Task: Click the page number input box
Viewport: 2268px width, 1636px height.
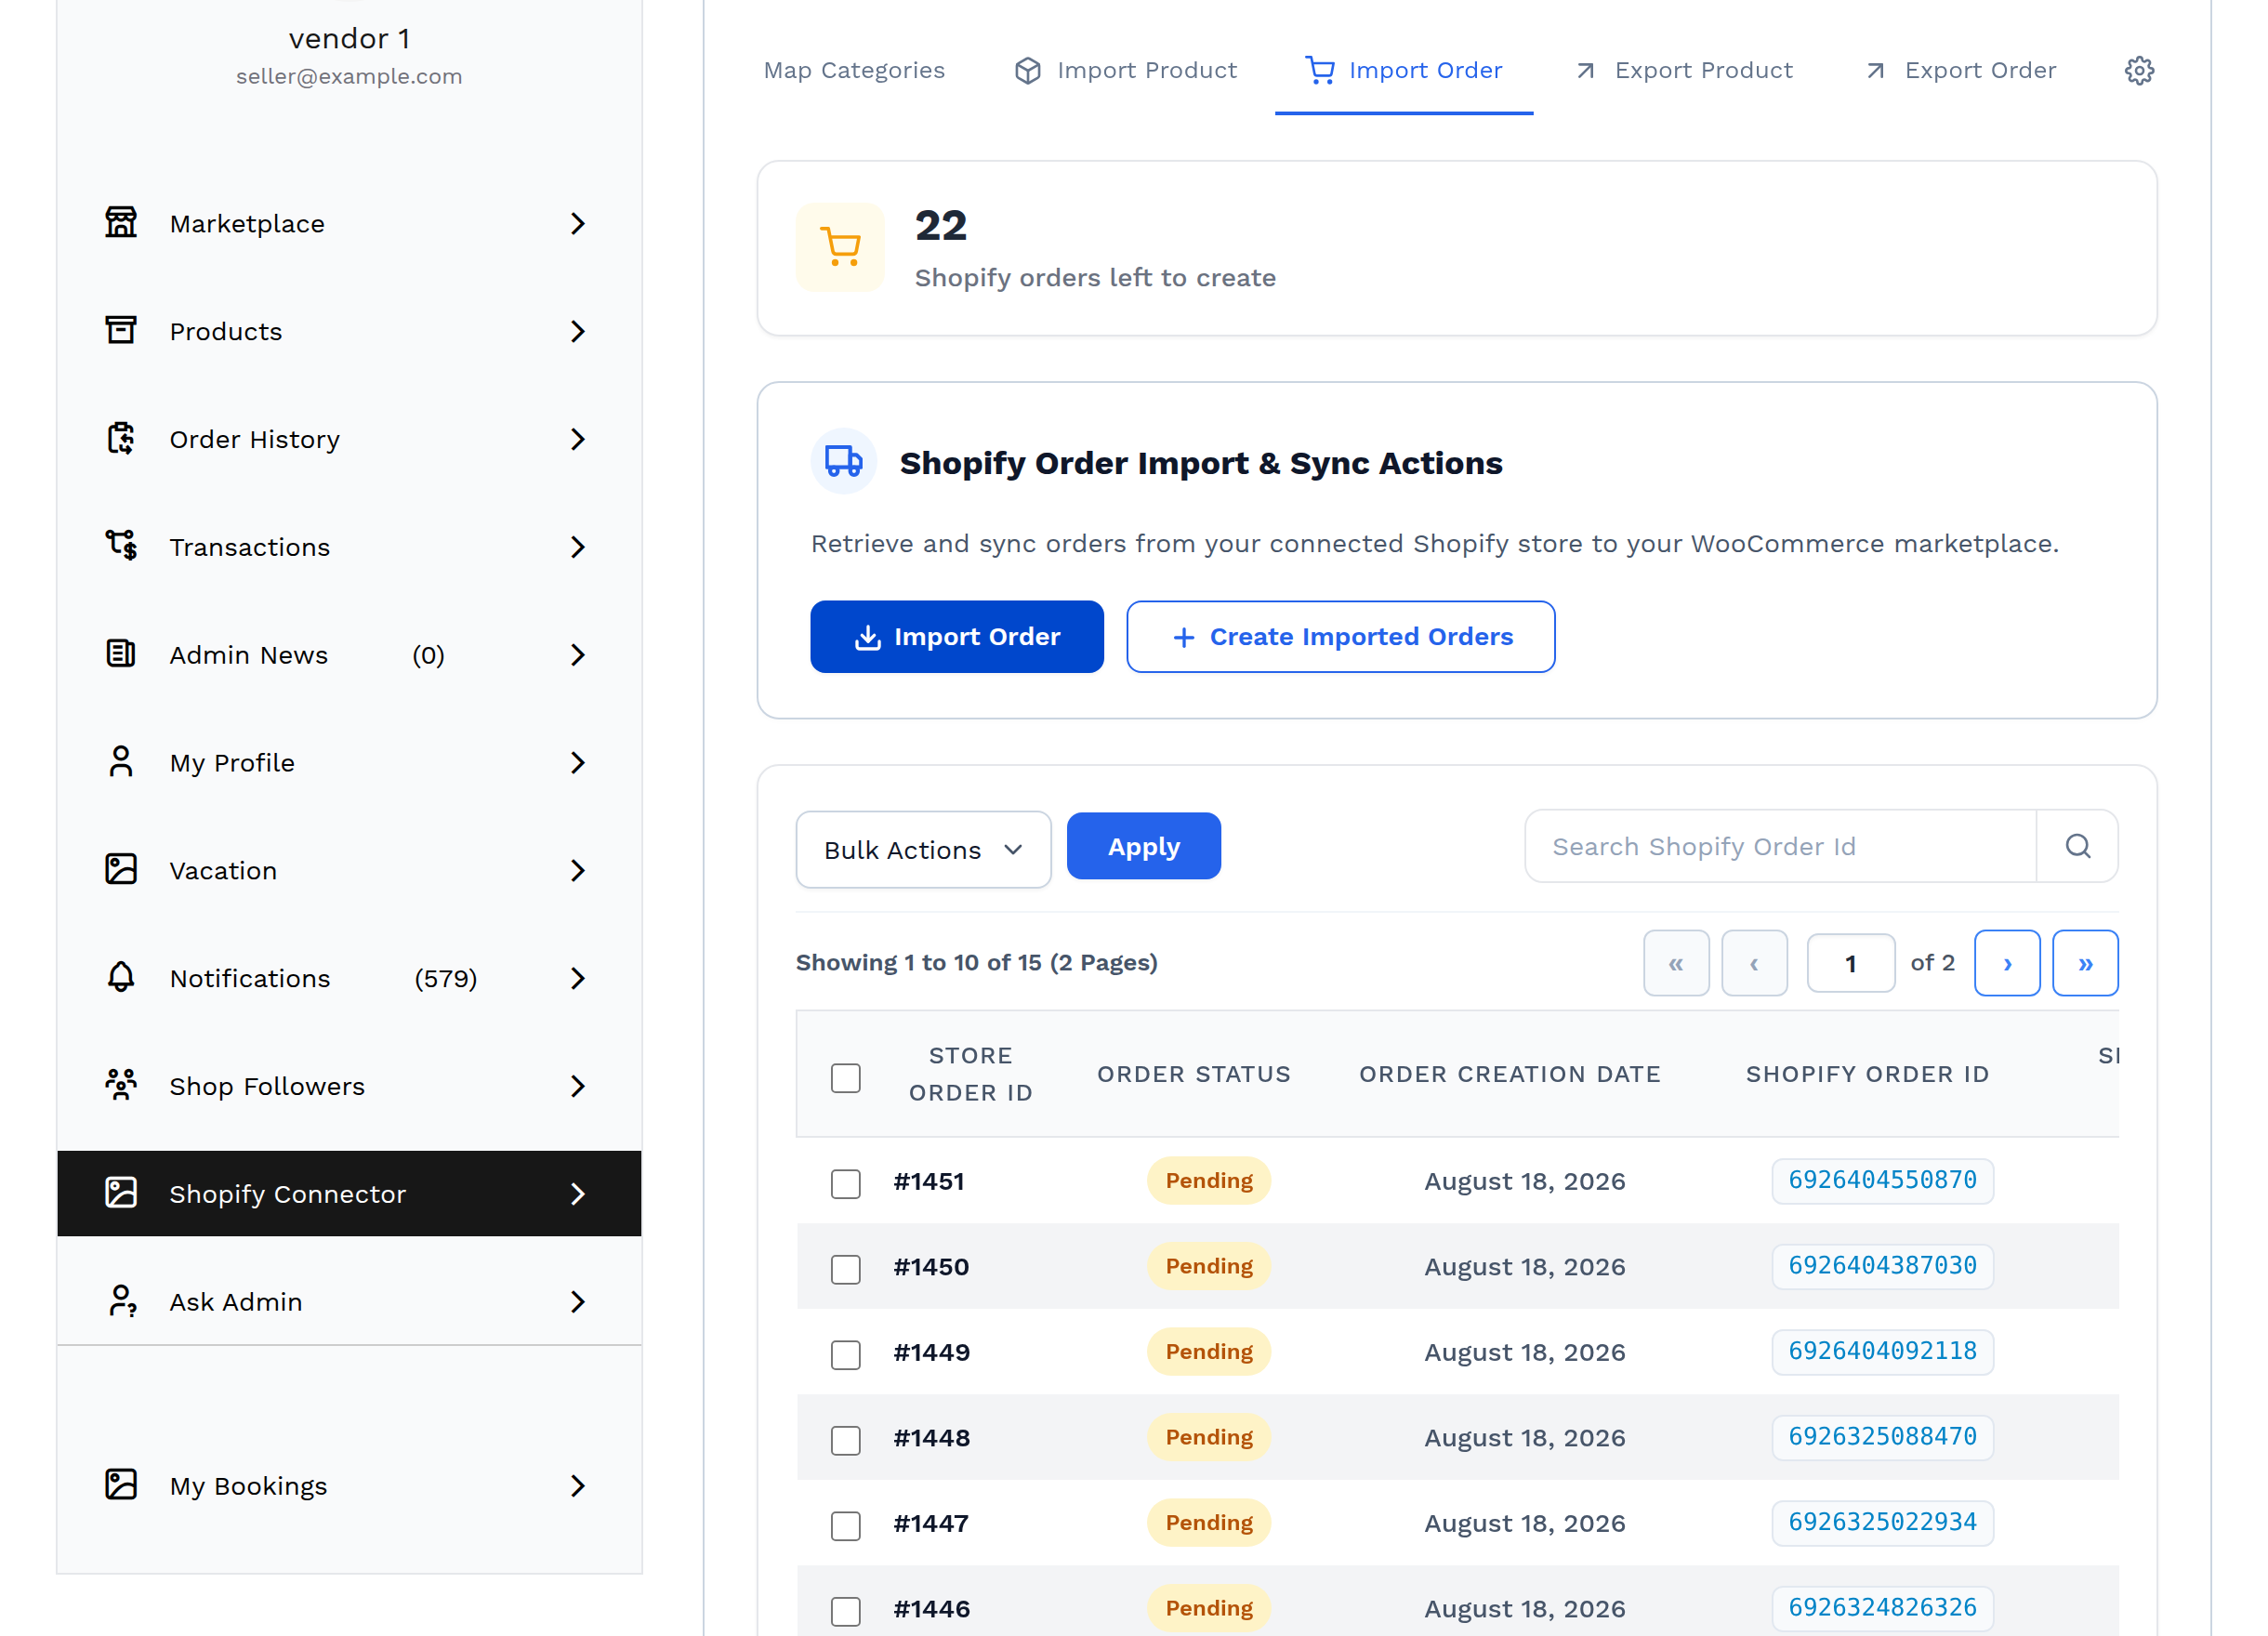Action: click(1851, 963)
